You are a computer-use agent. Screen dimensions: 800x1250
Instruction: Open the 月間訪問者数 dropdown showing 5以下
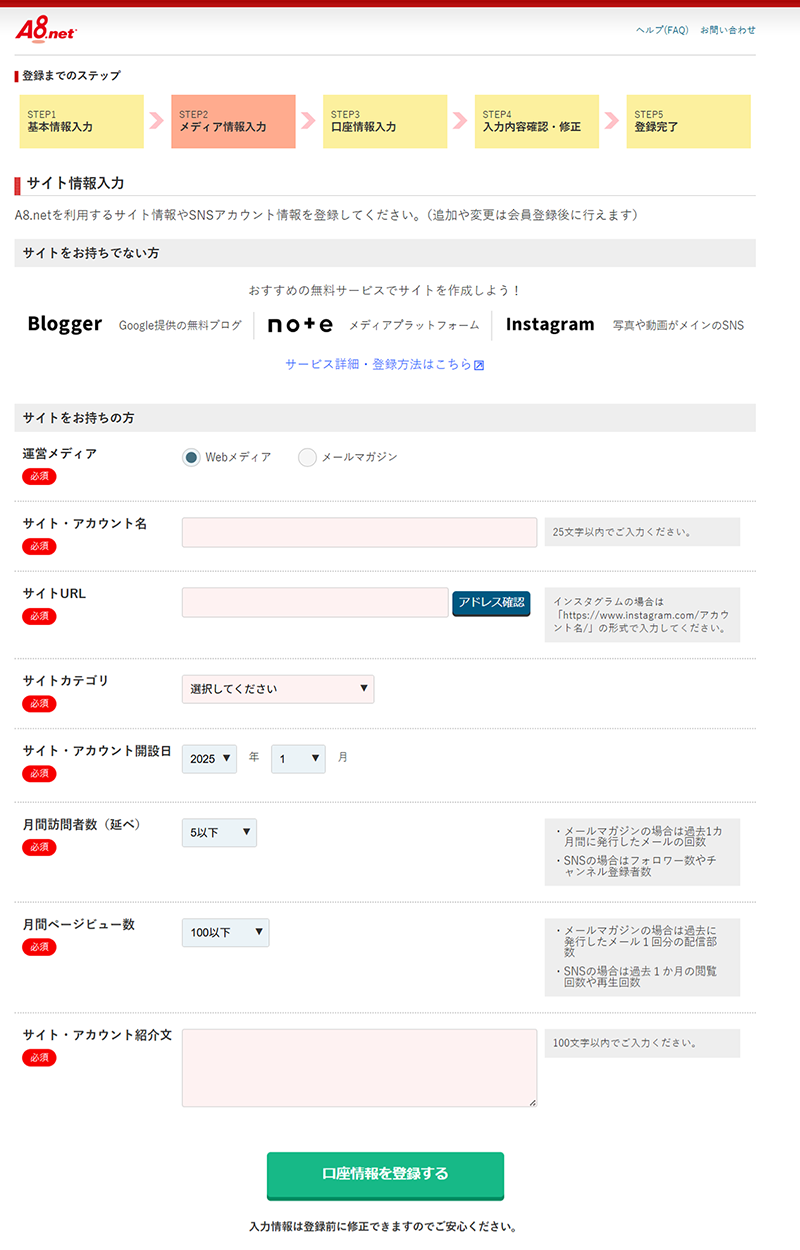tap(219, 832)
